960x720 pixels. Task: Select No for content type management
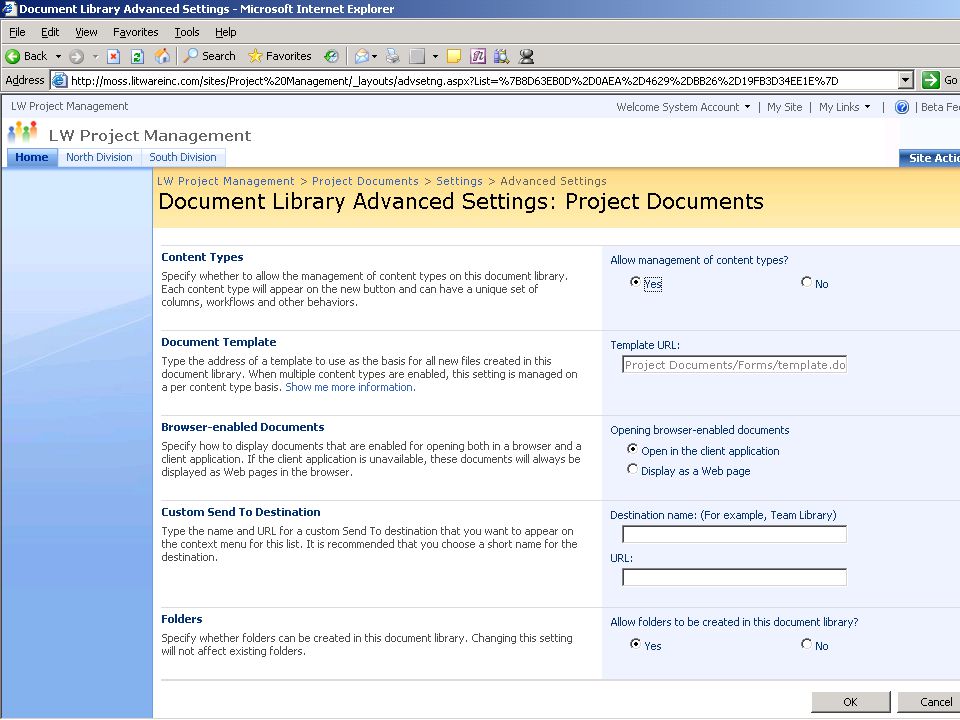click(806, 282)
